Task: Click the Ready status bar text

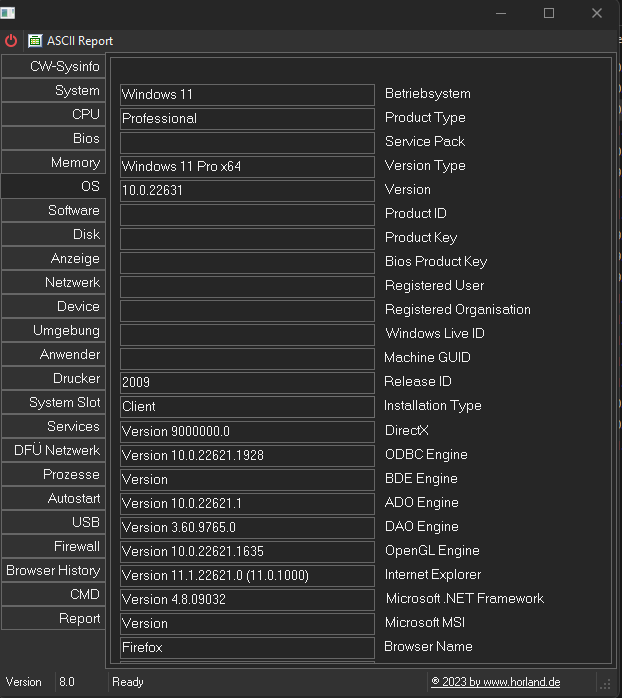Action: pyautogui.click(x=128, y=682)
